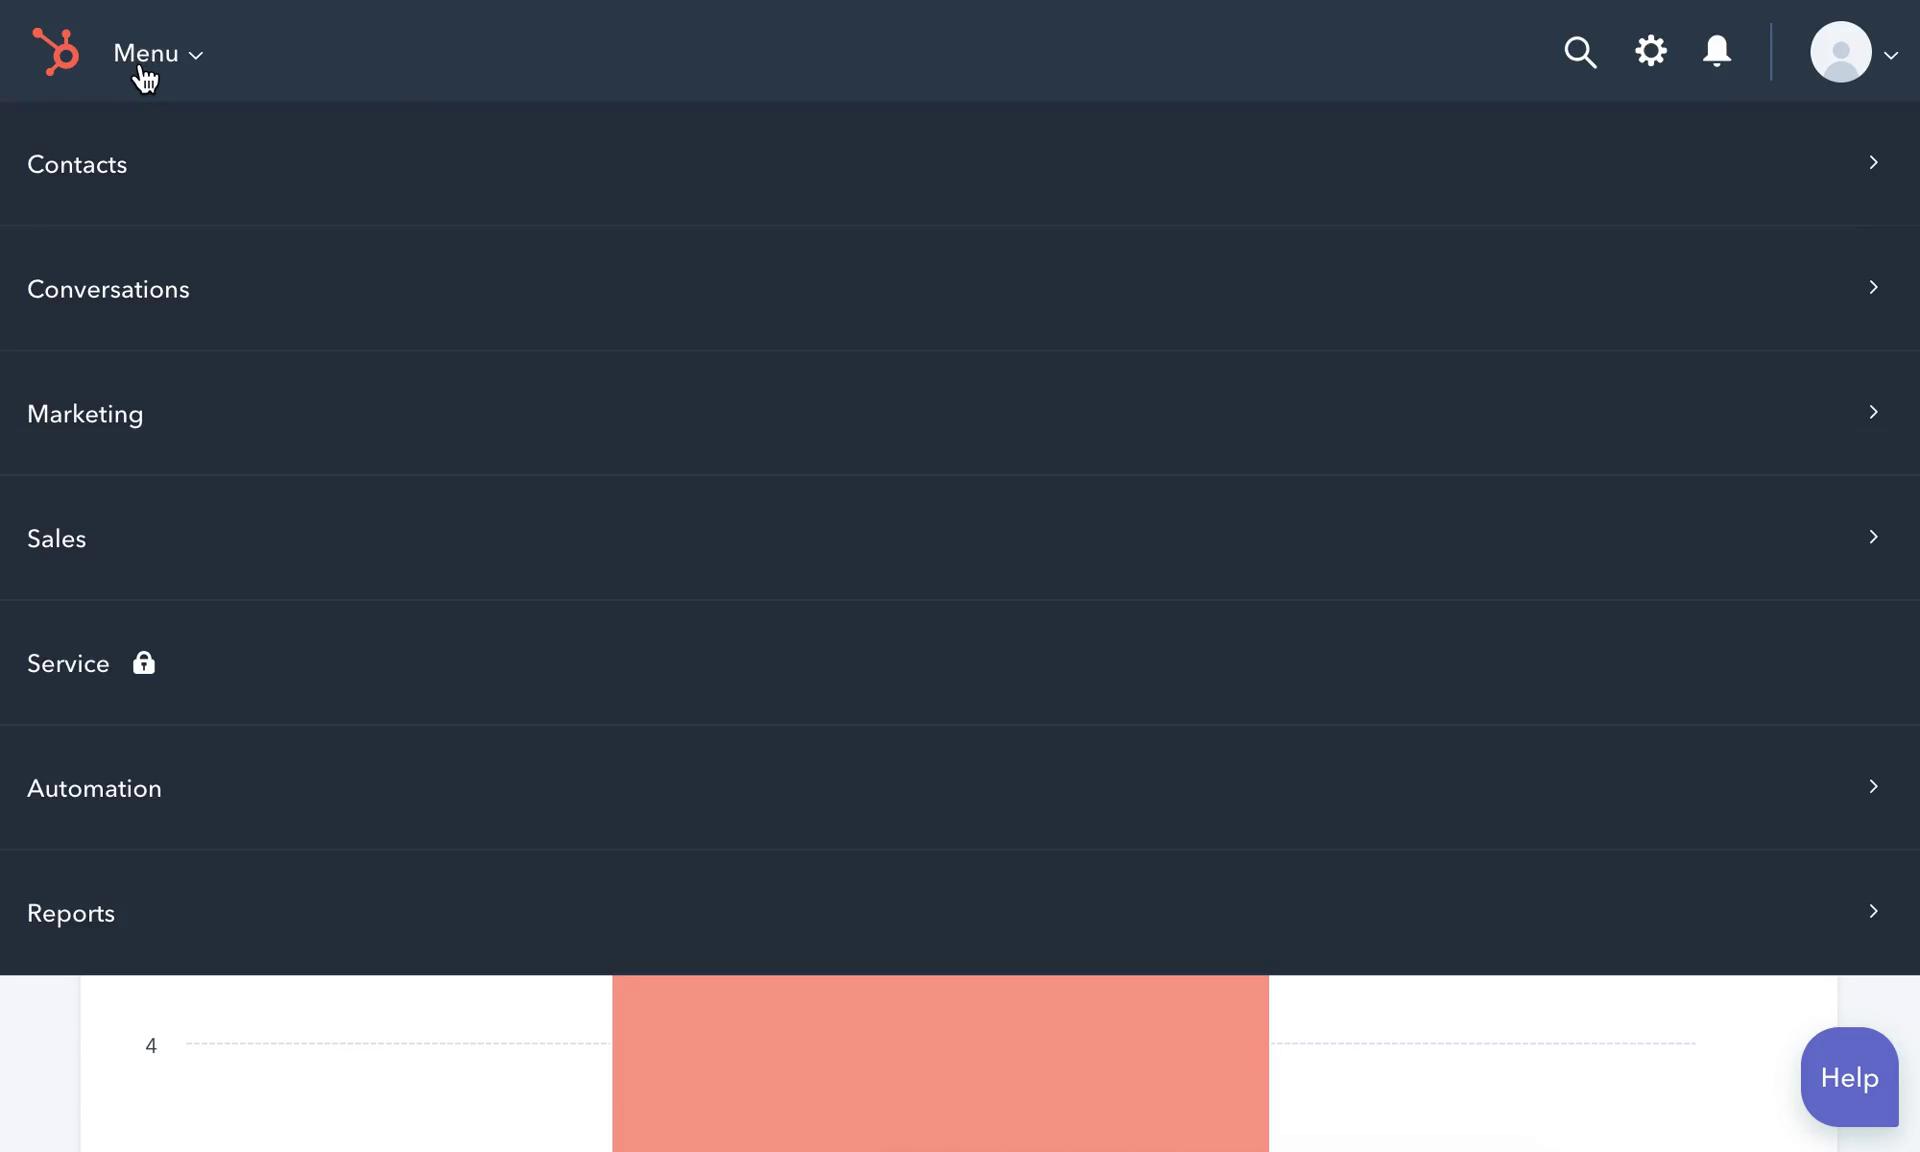Click the salmon-colored chart area
Screen dimensions: 1920x1152
(941, 1063)
